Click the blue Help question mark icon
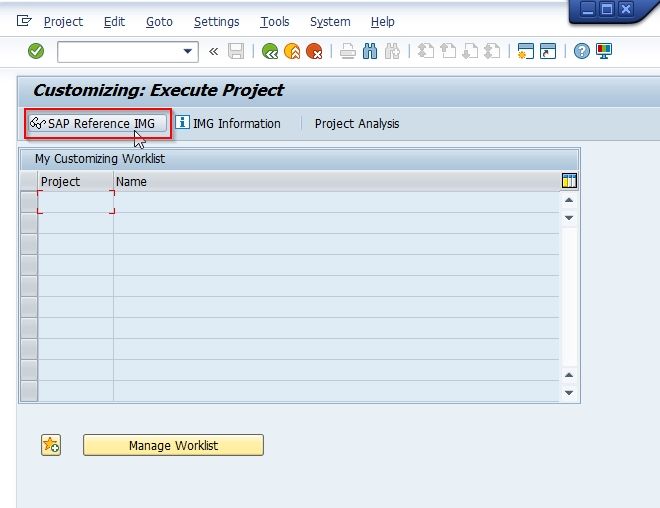Image resolution: width=660 pixels, height=508 pixels. (x=582, y=51)
